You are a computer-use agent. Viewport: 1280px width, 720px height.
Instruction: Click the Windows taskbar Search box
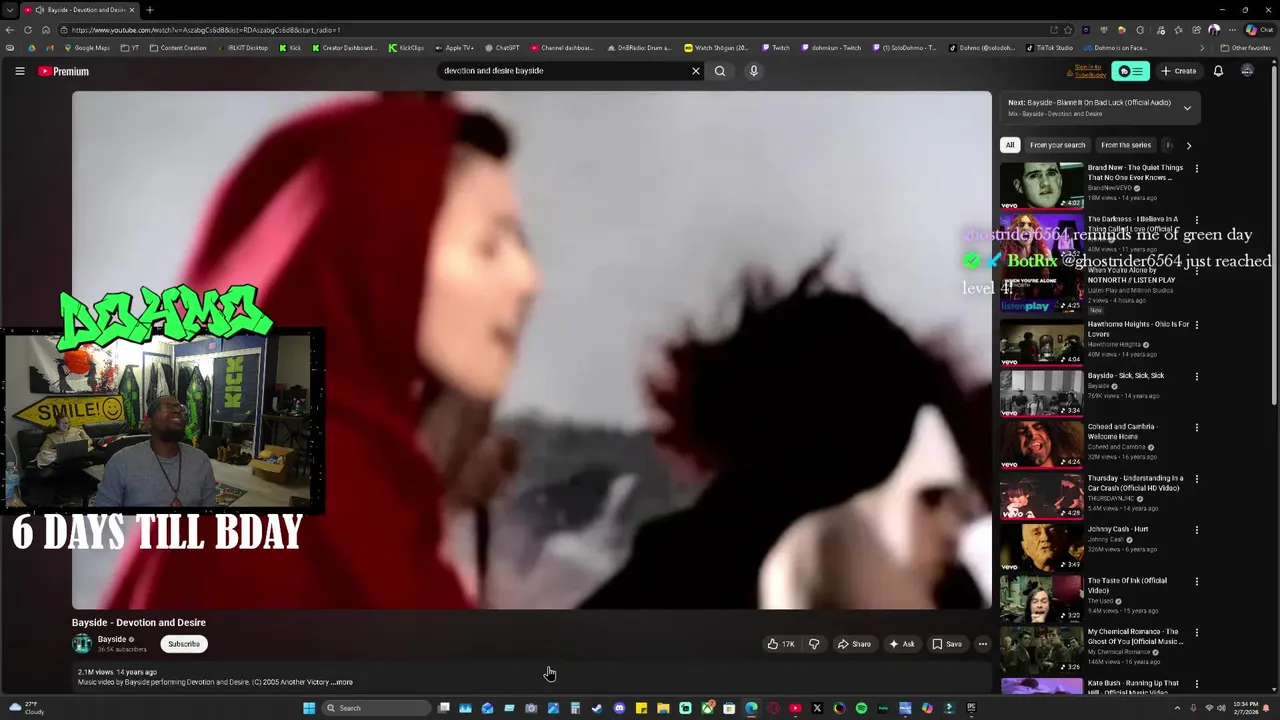(x=376, y=708)
